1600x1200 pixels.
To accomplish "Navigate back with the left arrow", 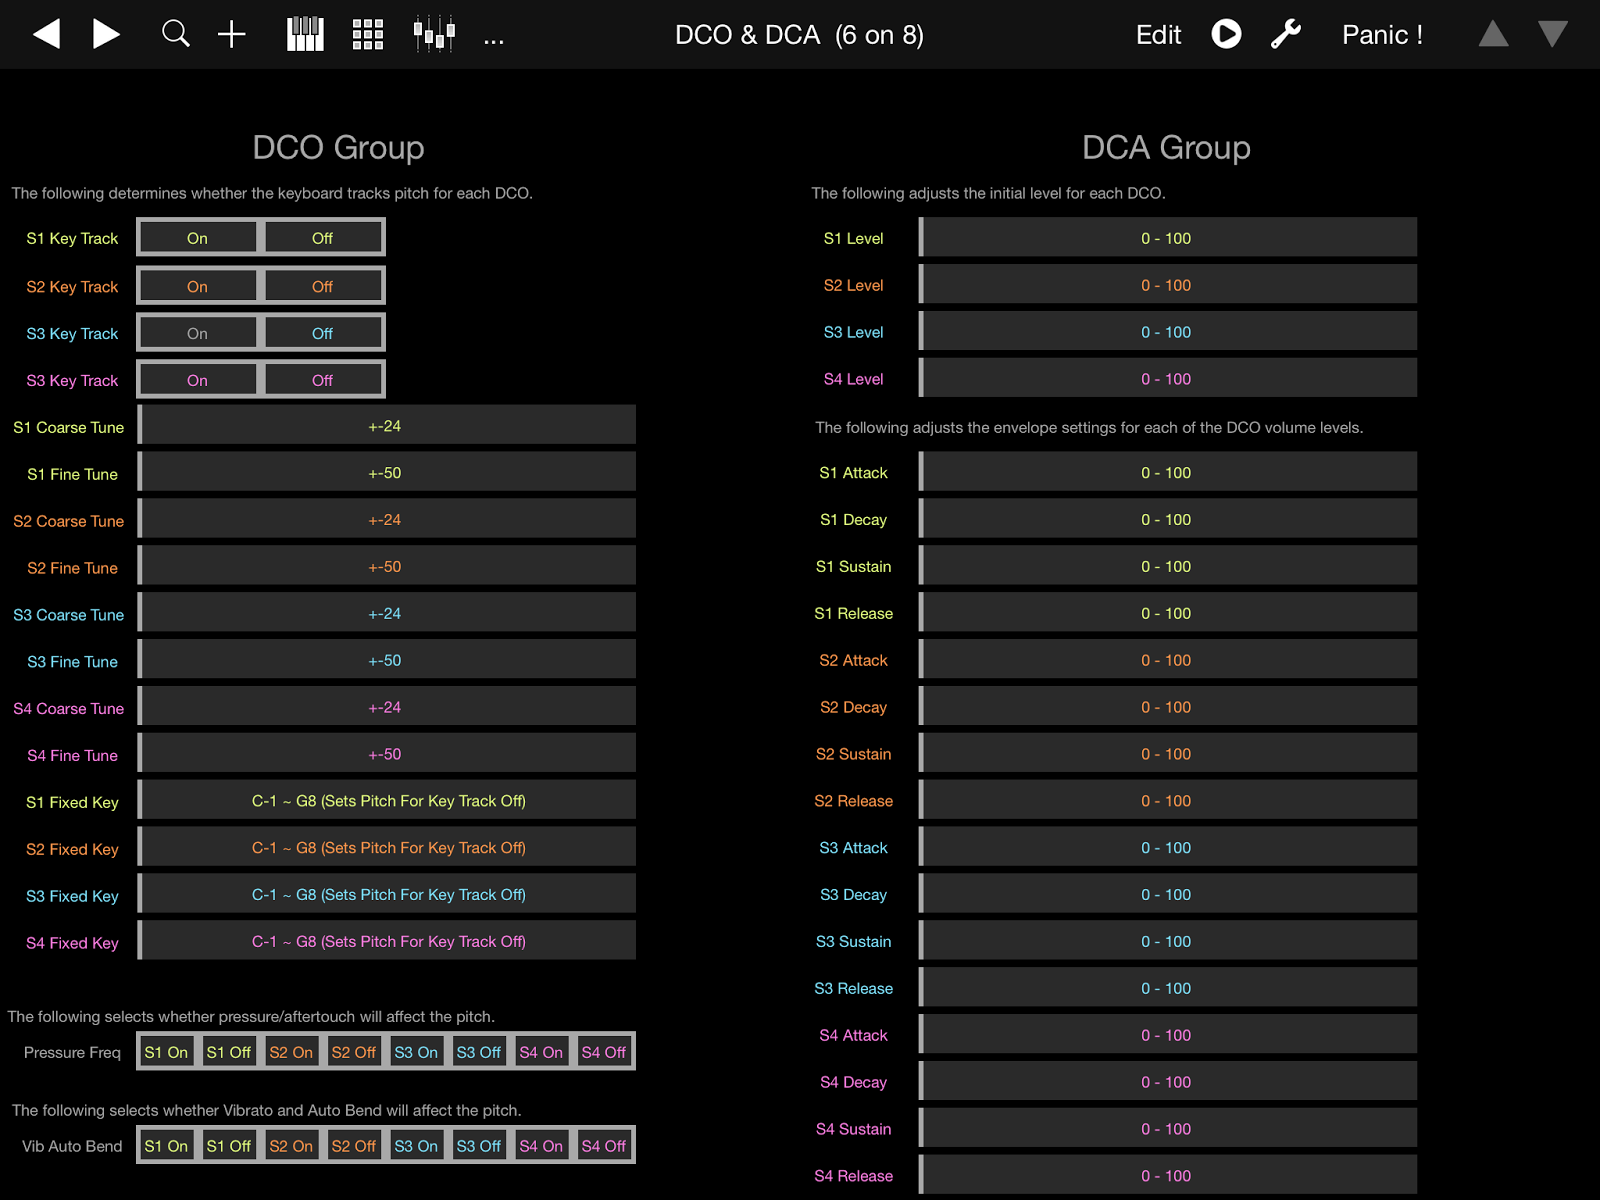I will (x=45, y=33).
